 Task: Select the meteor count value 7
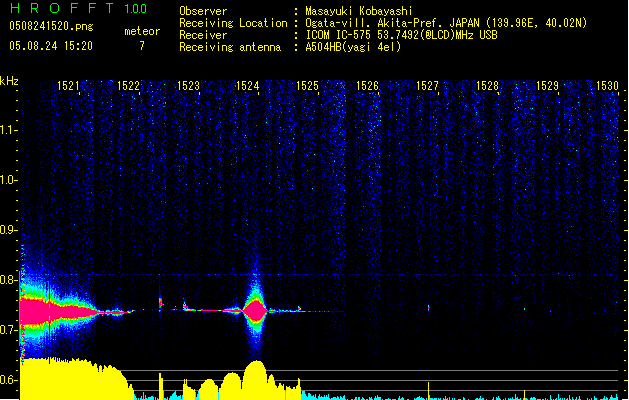(x=141, y=46)
